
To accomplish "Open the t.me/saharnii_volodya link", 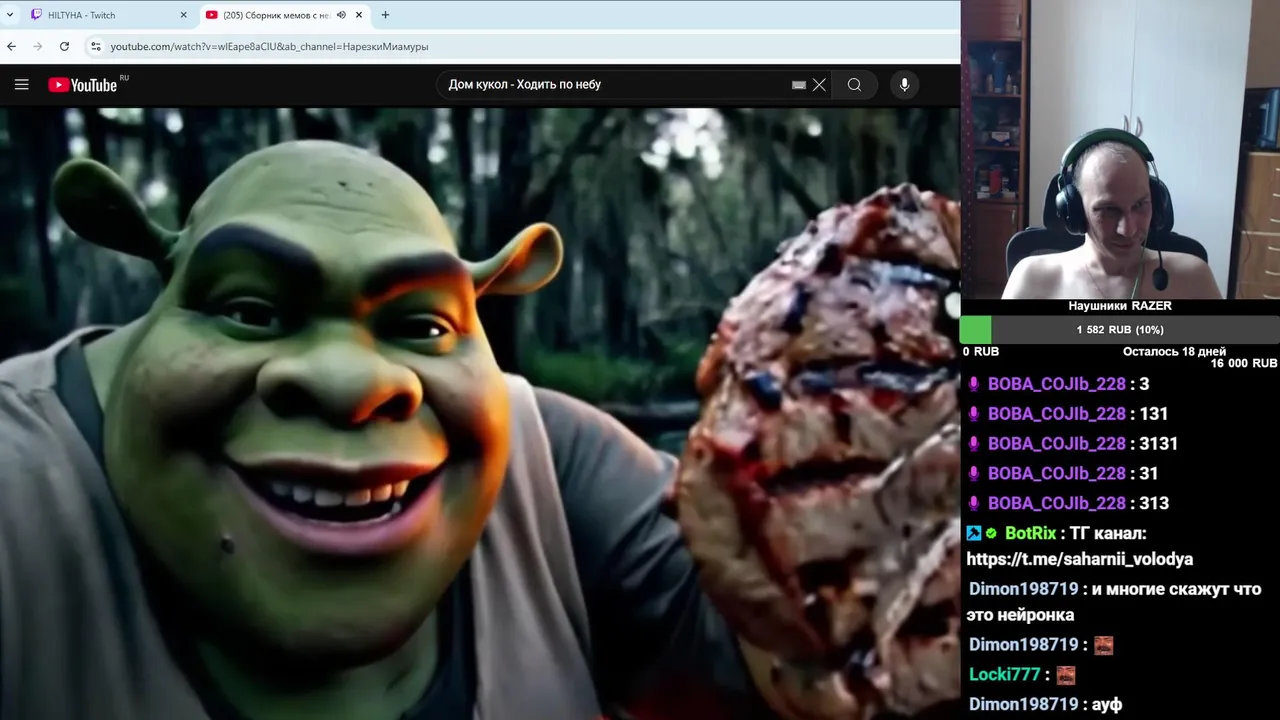I will click(1079, 560).
